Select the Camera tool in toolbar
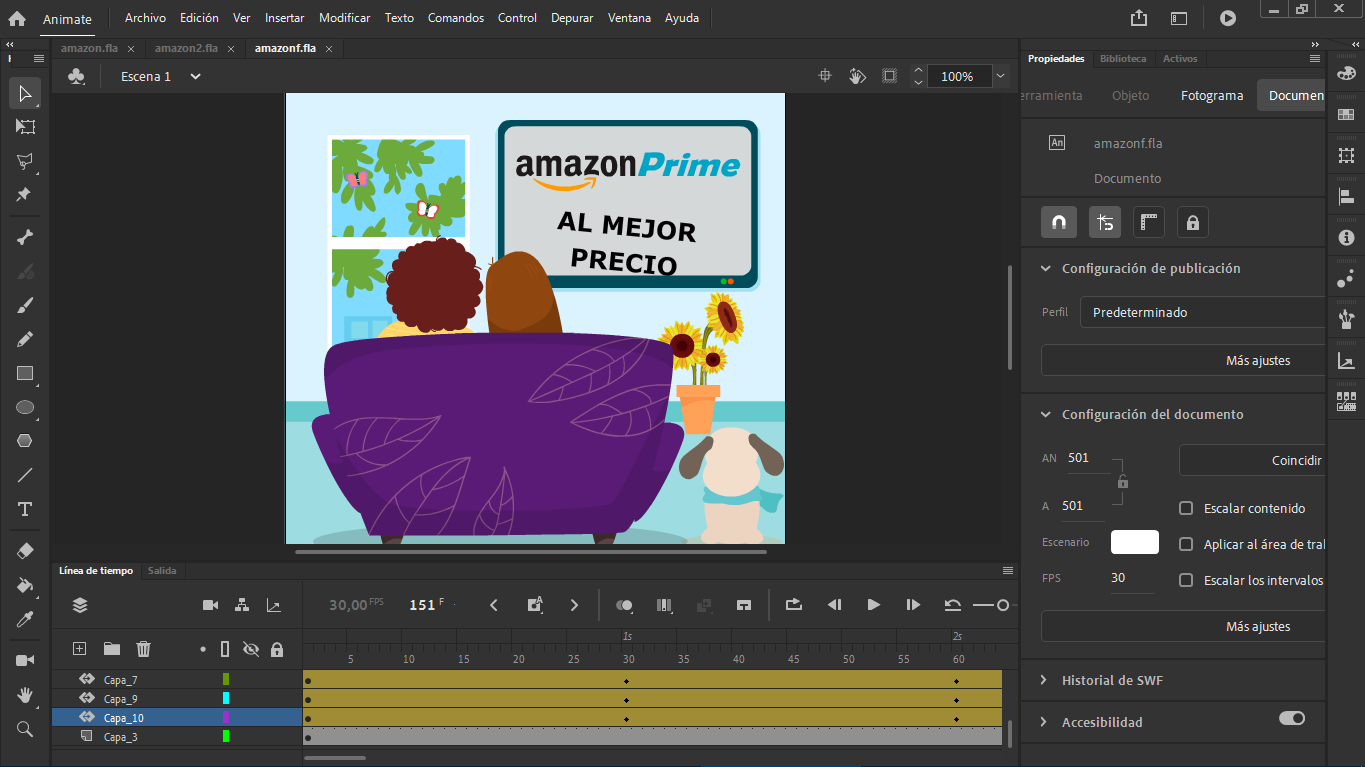Image resolution: width=1365 pixels, height=767 pixels. pos(25,660)
